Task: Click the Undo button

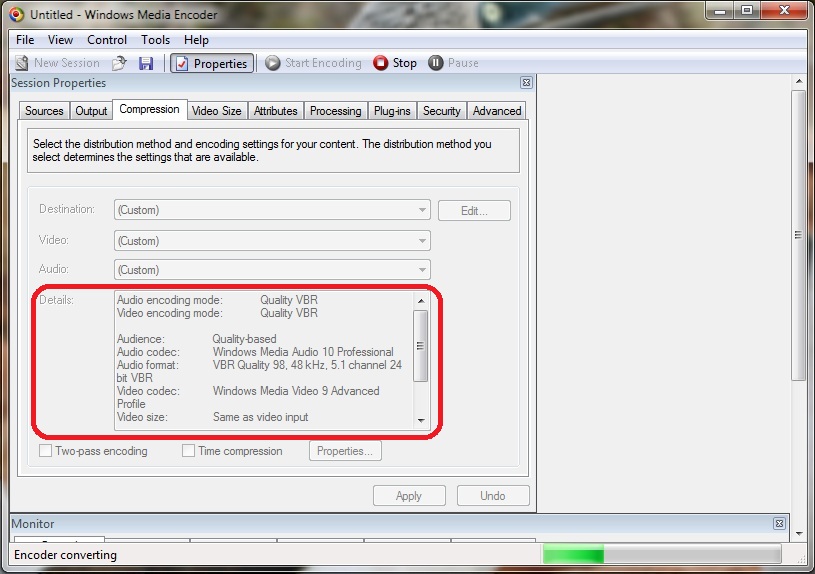Action: coord(493,495)
